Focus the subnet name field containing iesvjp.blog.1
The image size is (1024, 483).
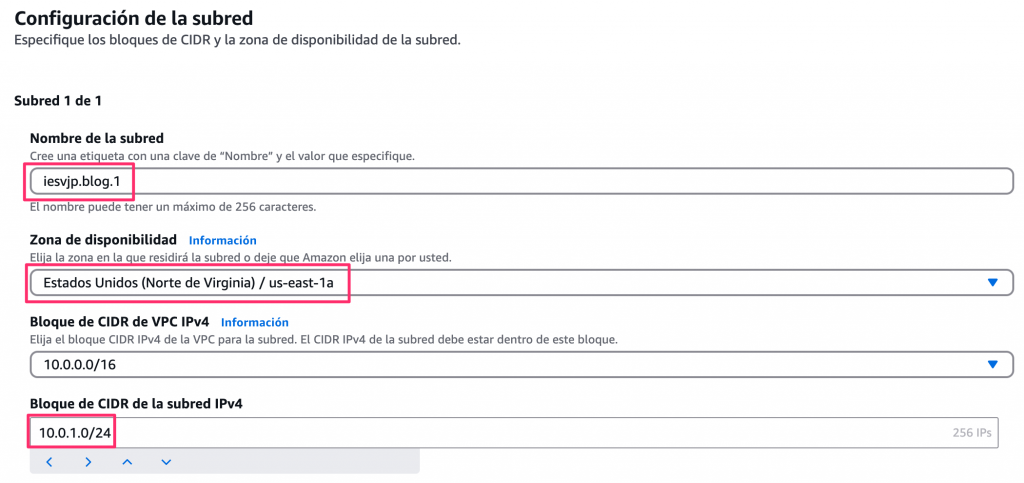click(500, 182)
